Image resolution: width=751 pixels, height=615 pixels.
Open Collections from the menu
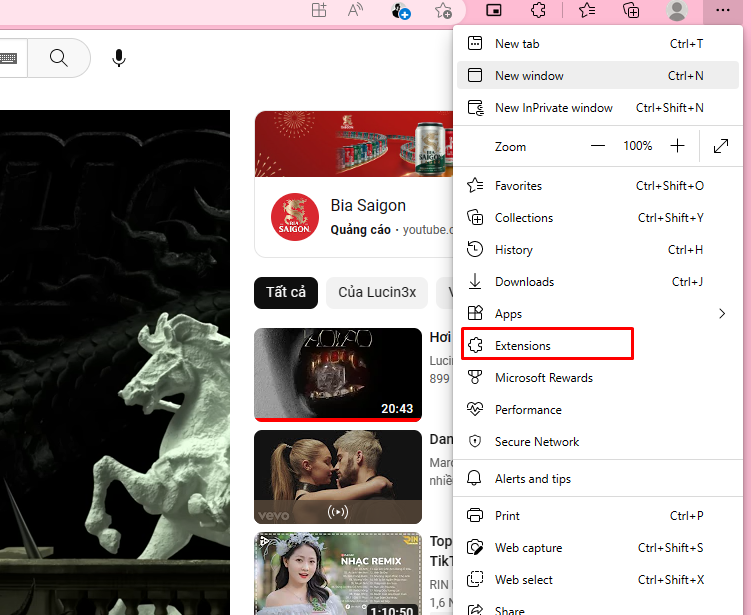pyautogui.click(x=598, y=217)
